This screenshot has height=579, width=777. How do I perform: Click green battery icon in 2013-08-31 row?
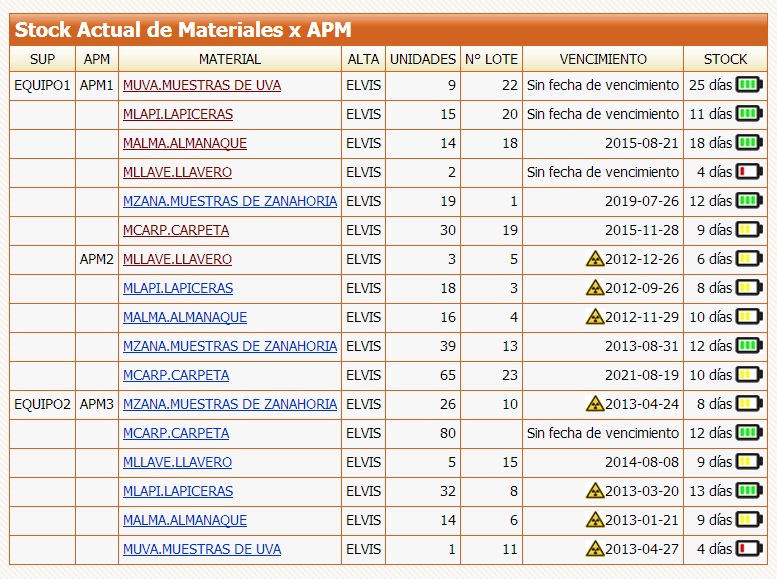point(749,346)
